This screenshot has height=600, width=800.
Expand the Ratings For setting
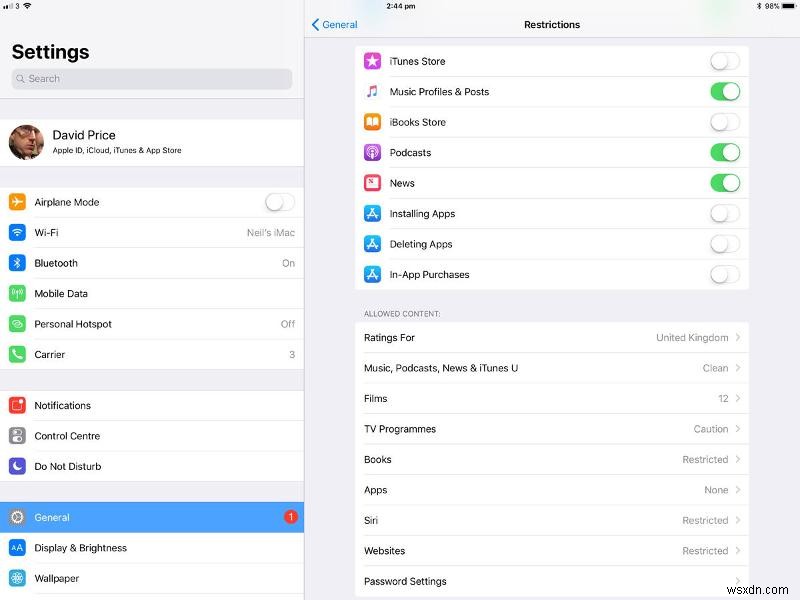click(552, 337)
